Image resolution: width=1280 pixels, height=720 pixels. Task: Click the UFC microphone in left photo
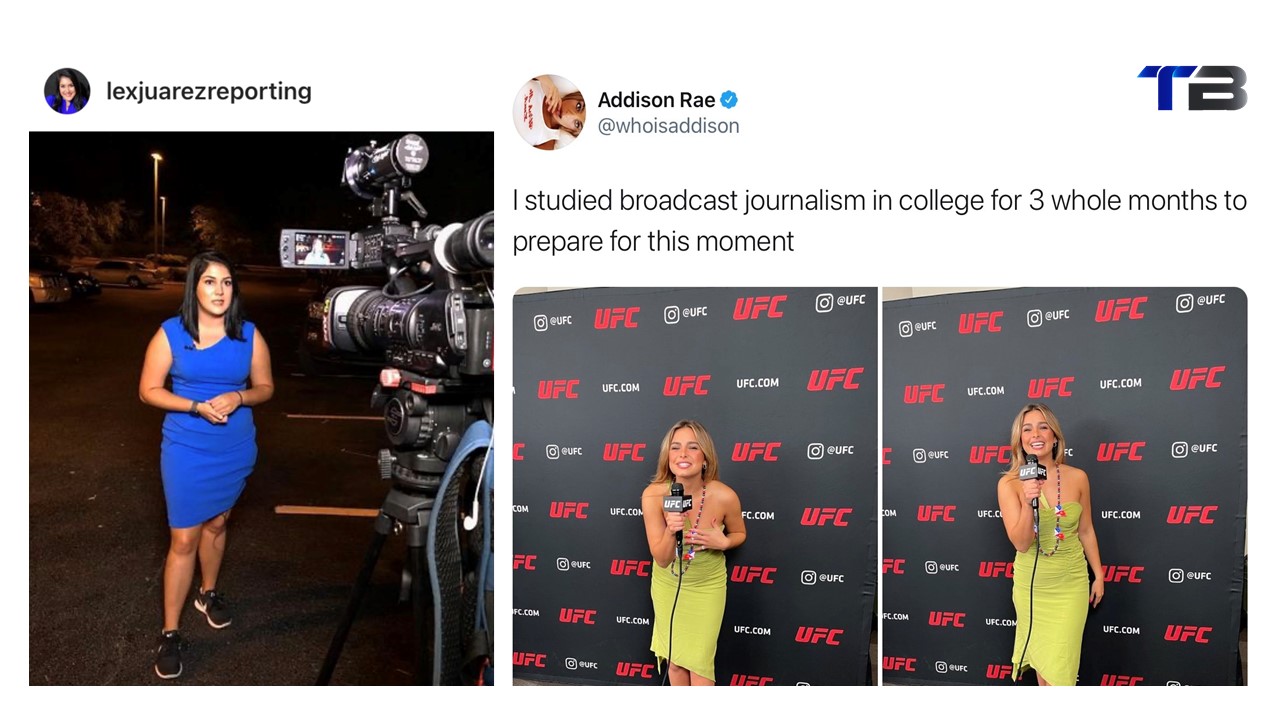pos(676,507)
